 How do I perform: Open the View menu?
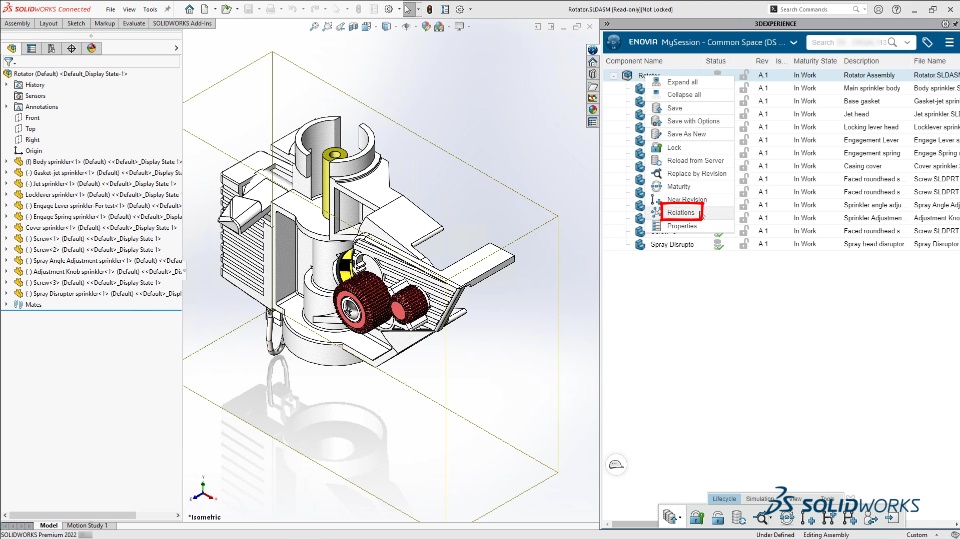click(129, 9)
